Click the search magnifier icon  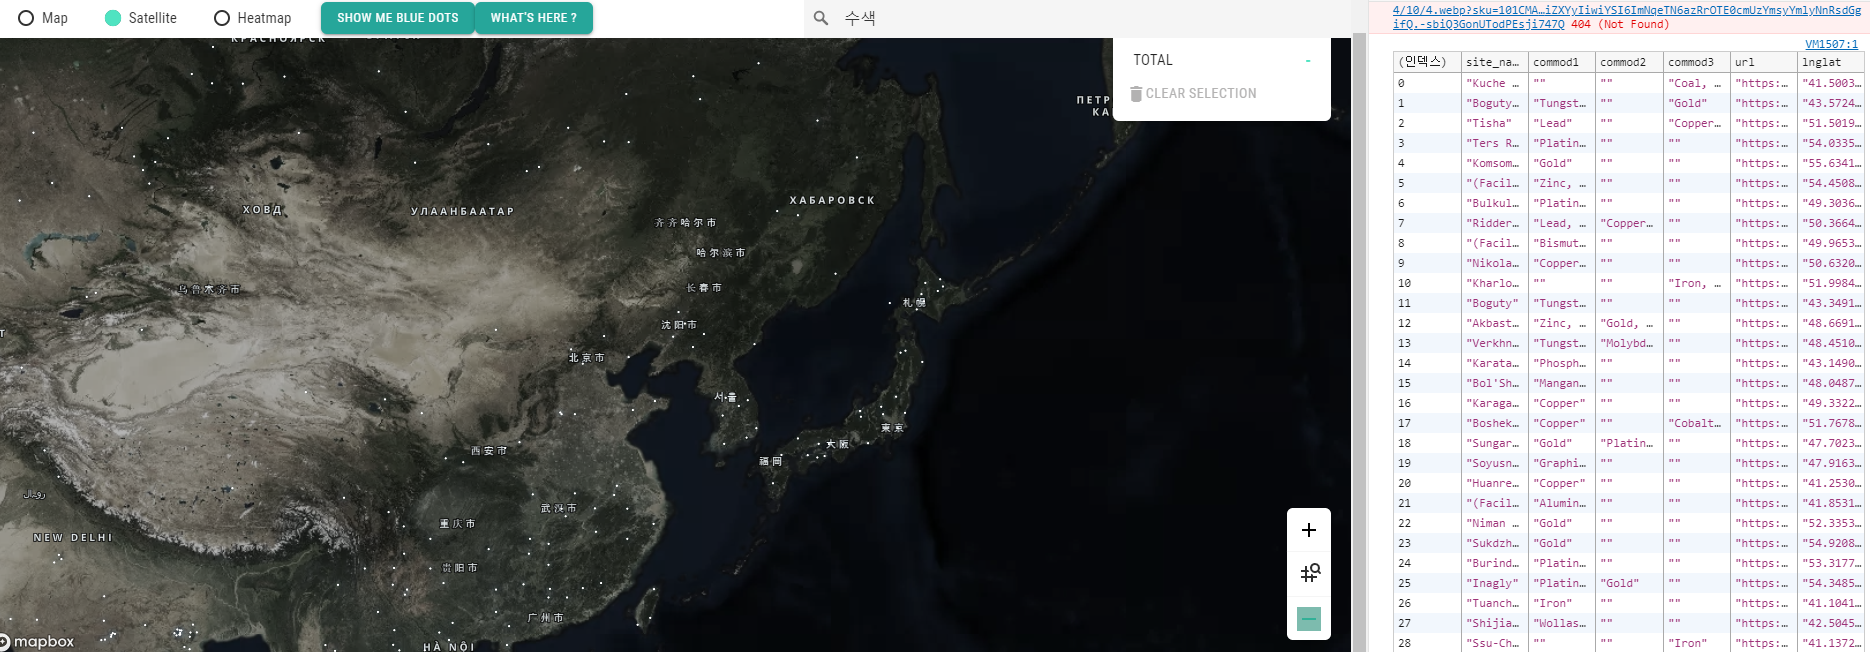(821, 18)
